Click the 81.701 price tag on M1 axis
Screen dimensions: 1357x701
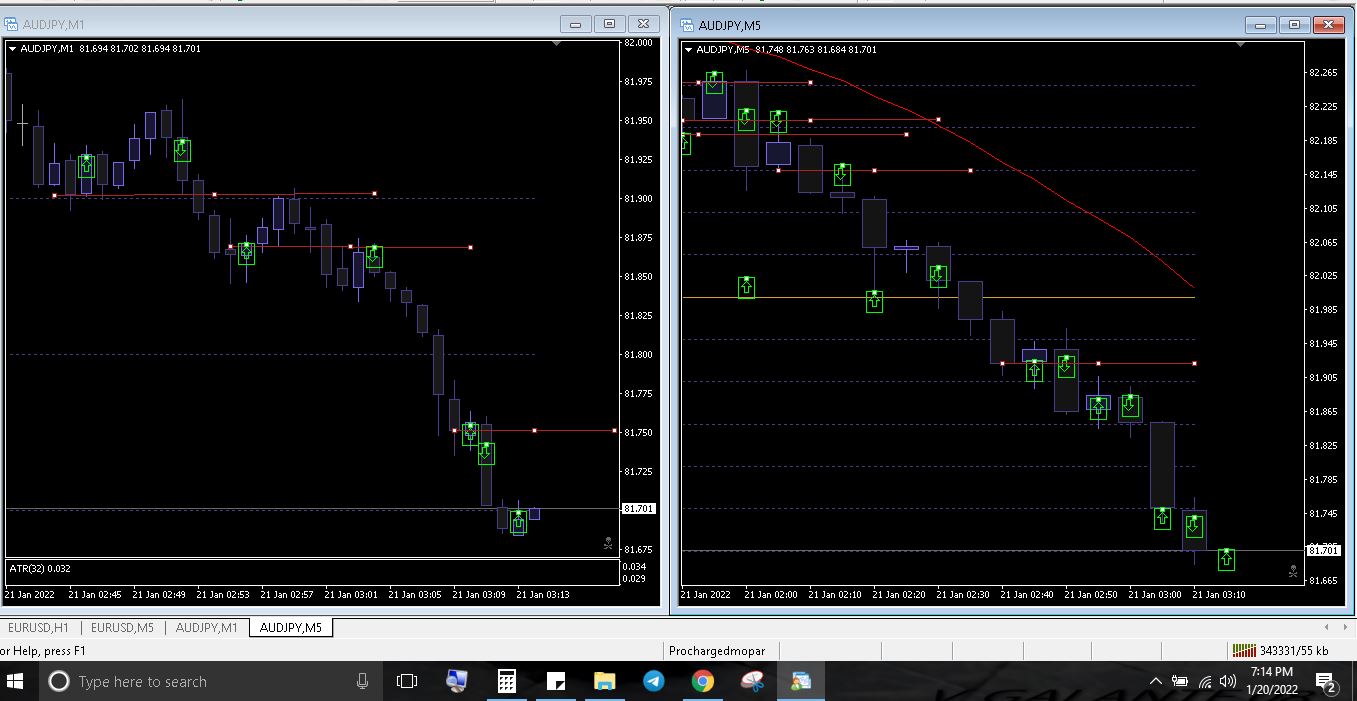point(638,508)
